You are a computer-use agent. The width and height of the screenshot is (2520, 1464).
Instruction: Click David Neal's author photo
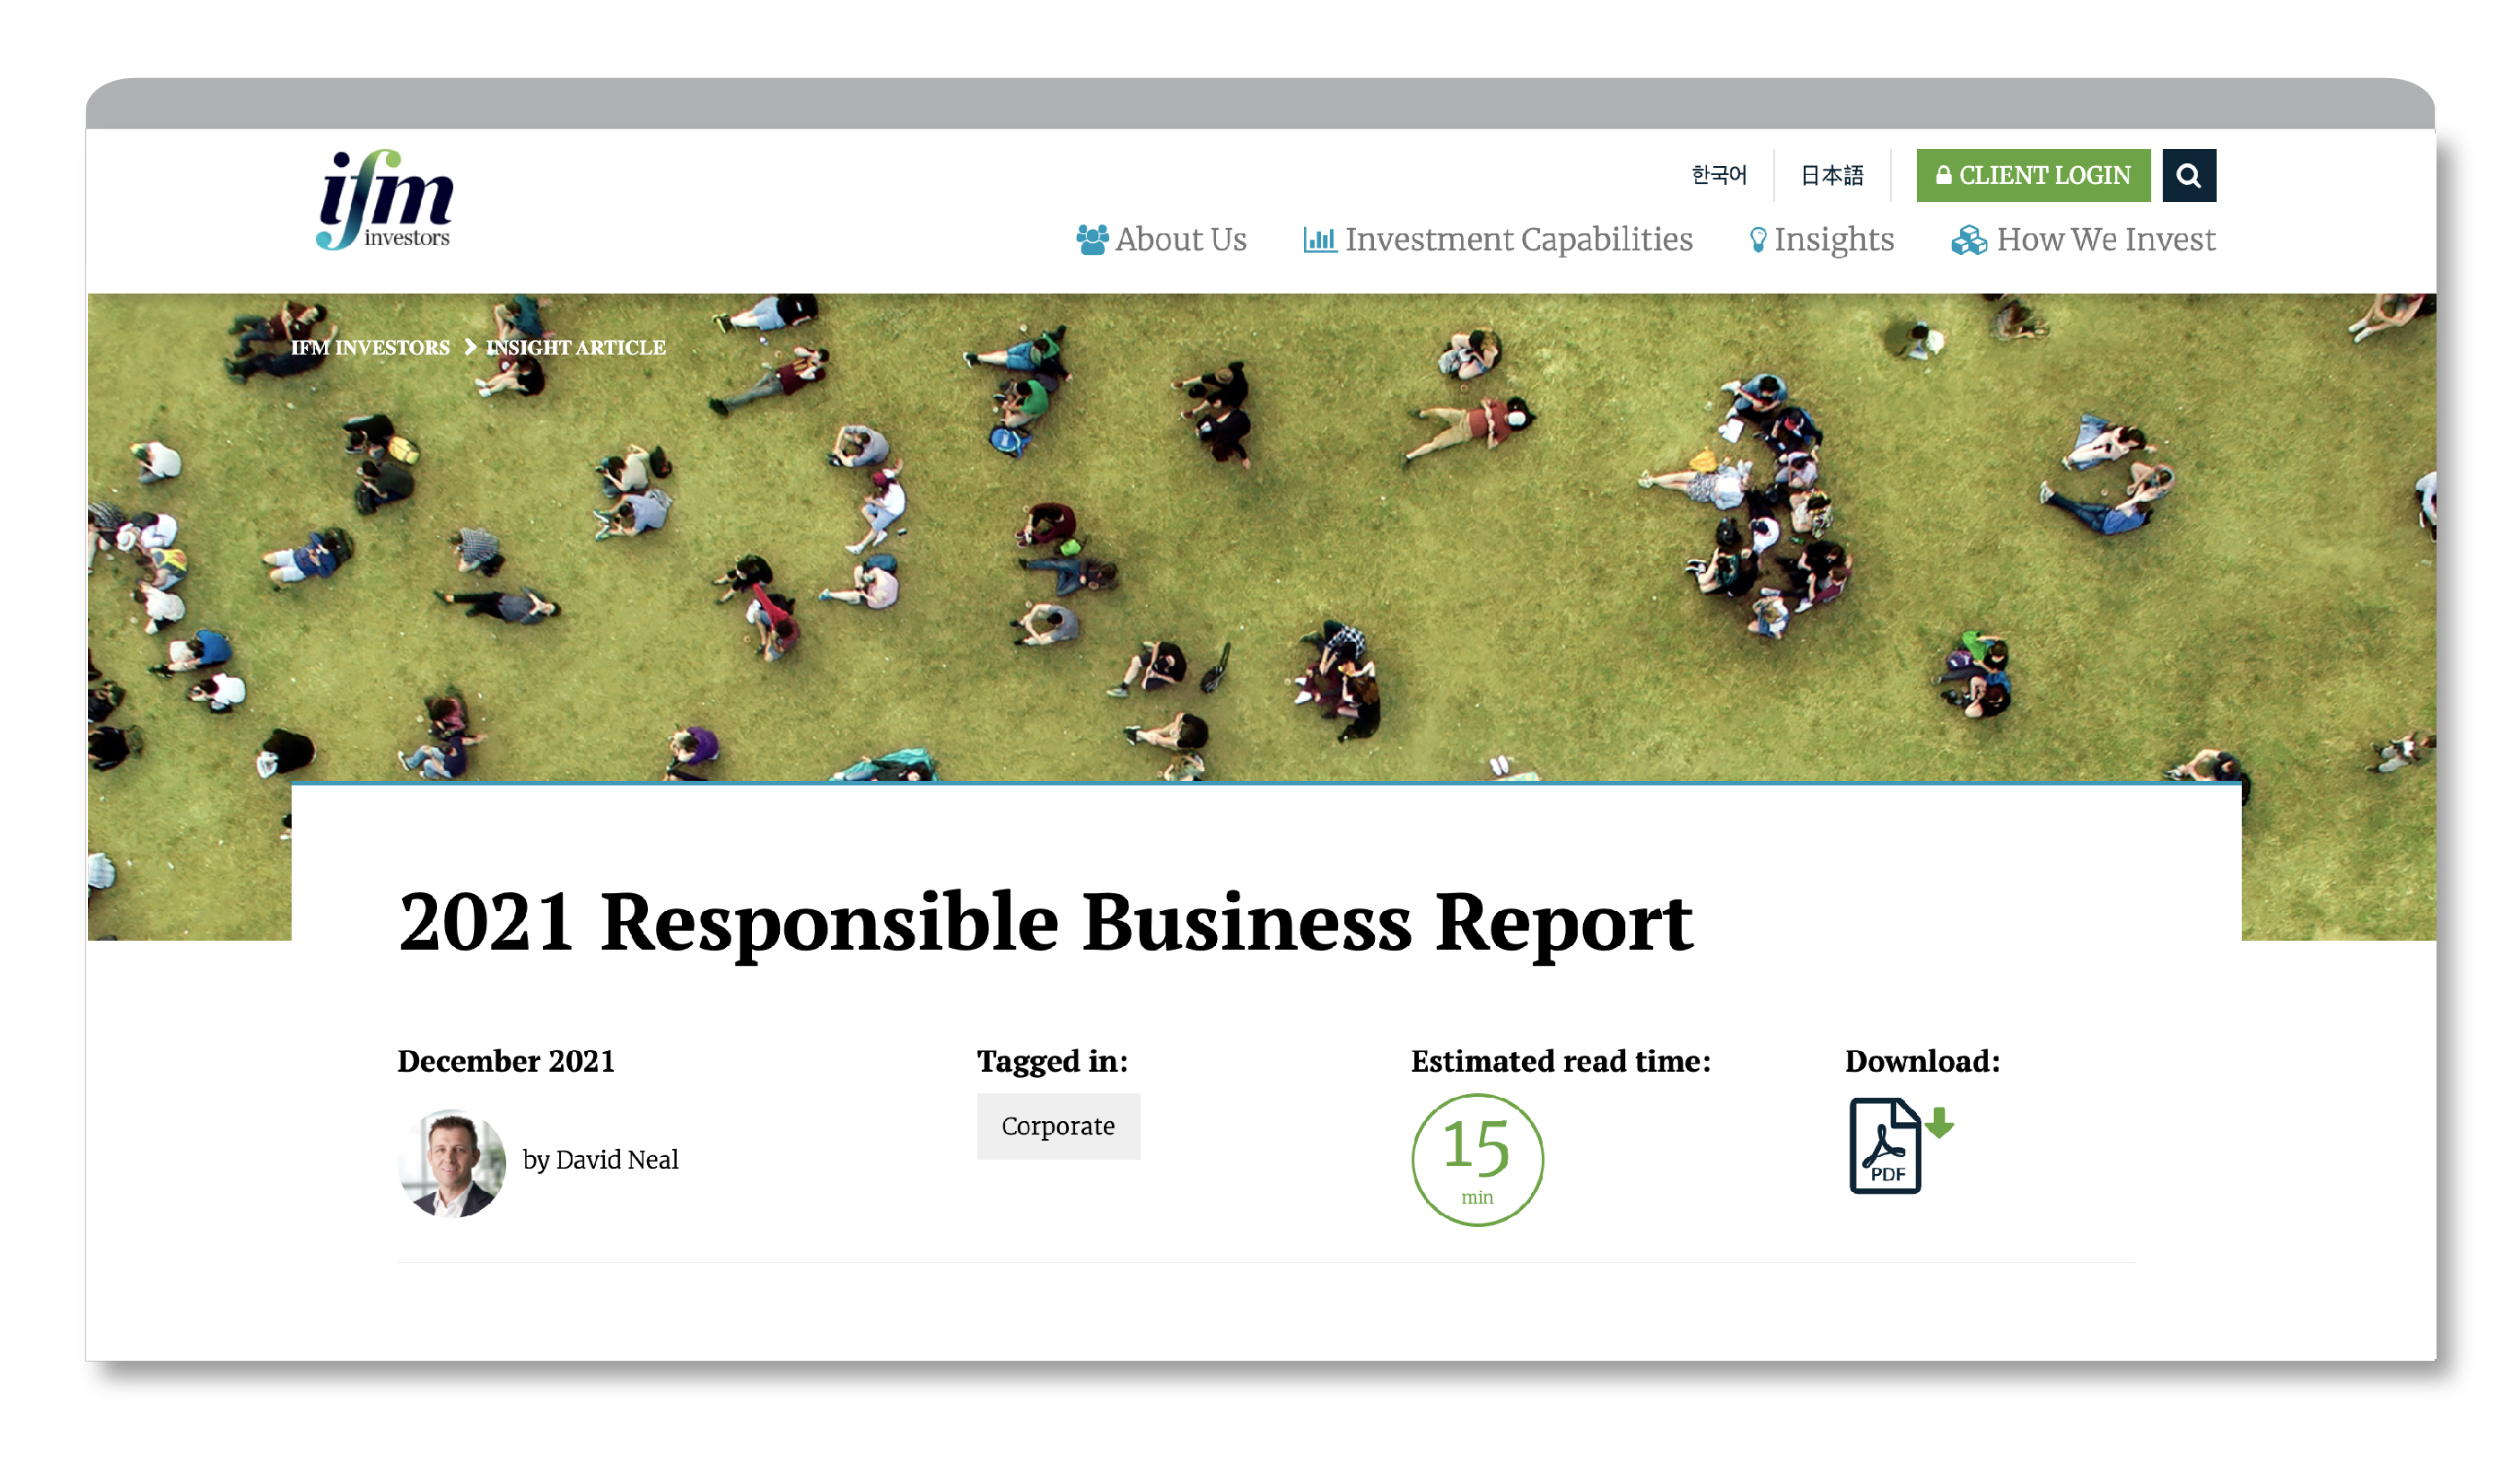tap(452, 1163)
